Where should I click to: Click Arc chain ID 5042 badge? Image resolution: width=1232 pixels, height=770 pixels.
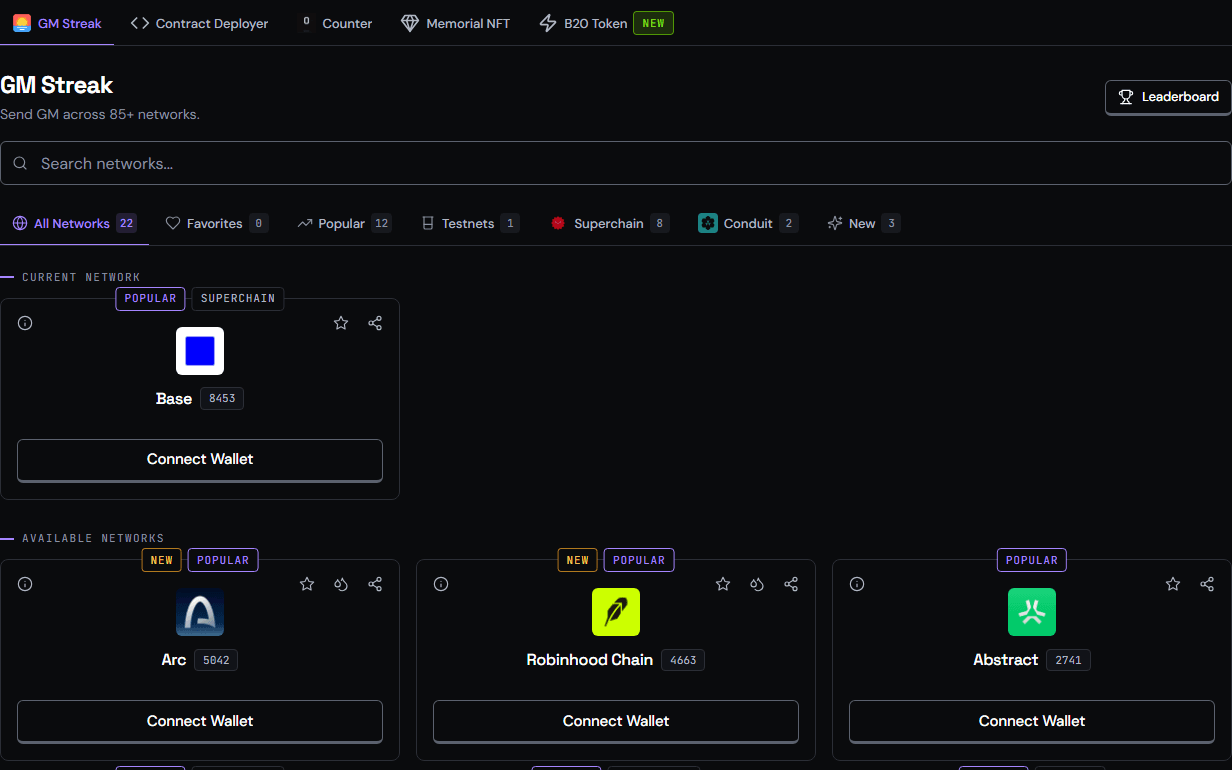pyautogui.click(x=216, y=660)
